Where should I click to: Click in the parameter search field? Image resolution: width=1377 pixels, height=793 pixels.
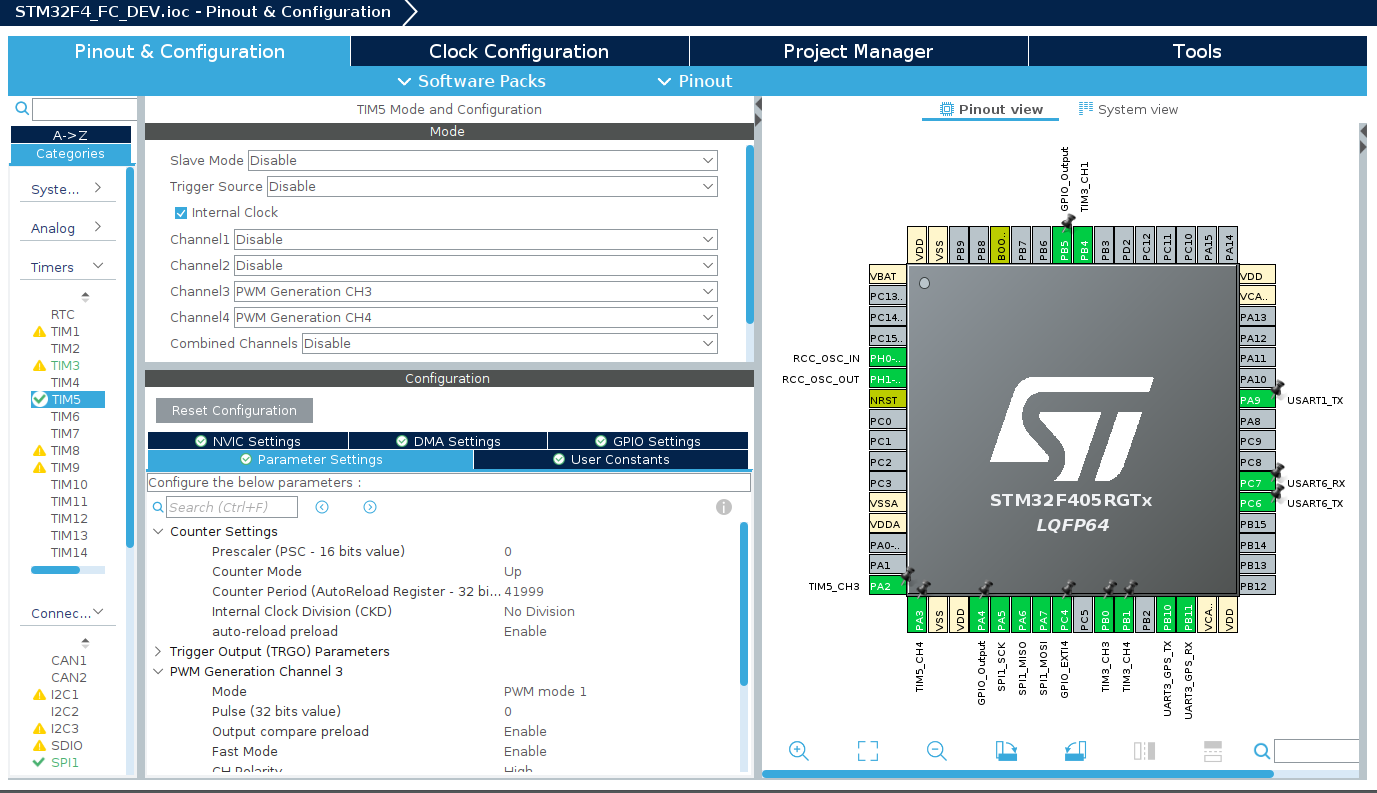[x=231, y=507]
